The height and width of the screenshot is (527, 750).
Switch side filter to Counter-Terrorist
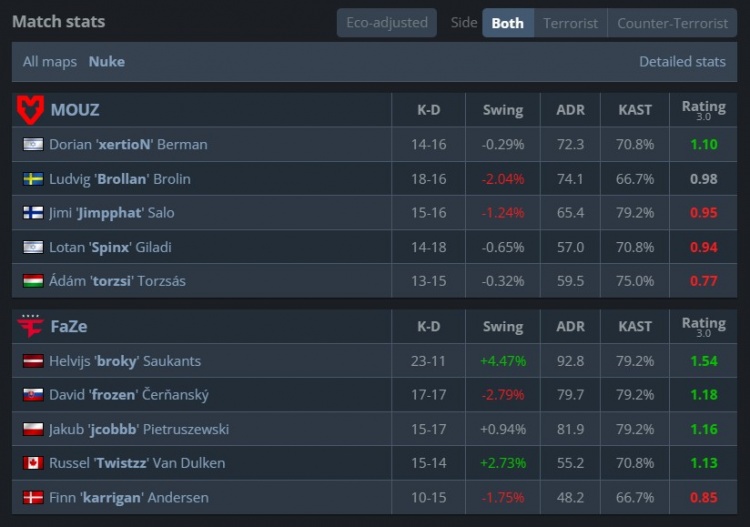672,23
